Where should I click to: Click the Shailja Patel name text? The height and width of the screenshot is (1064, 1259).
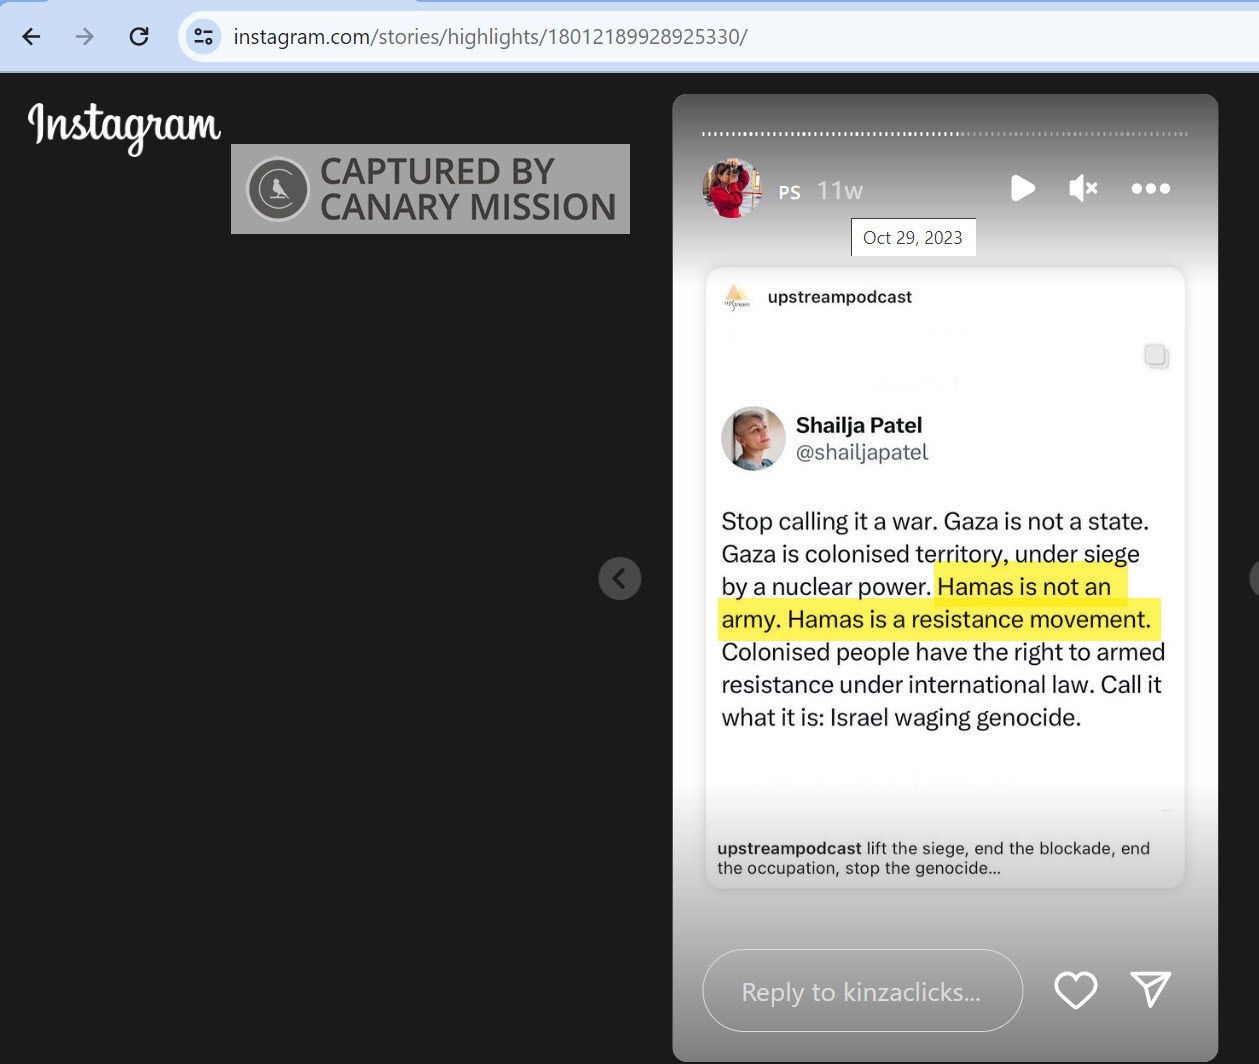click(x=859, y=425)
